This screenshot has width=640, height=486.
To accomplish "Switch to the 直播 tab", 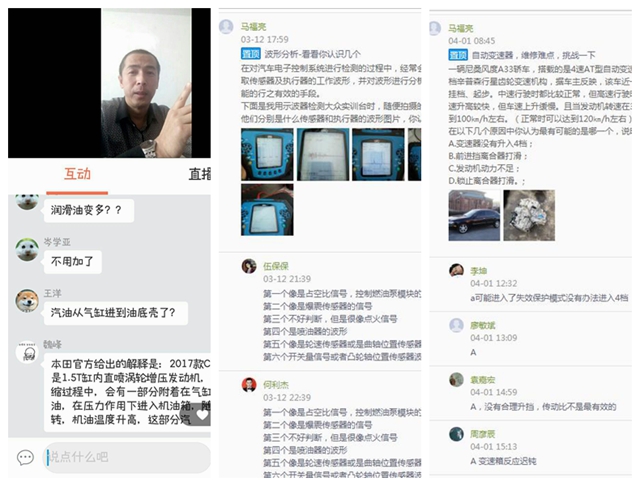I will 199,175.
